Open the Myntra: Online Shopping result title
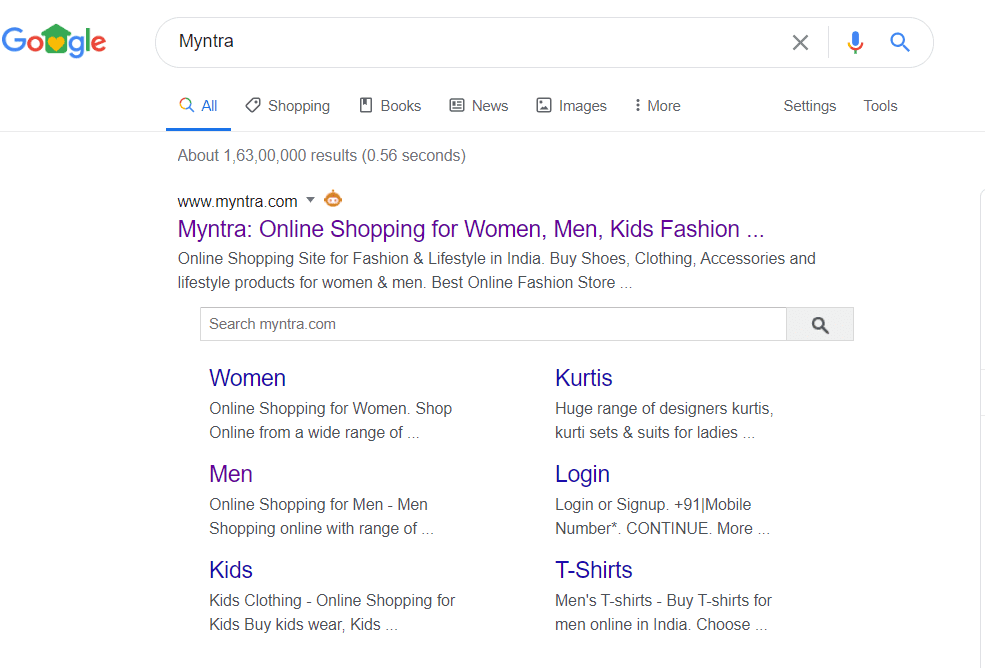985x668 pixels. 471,229
